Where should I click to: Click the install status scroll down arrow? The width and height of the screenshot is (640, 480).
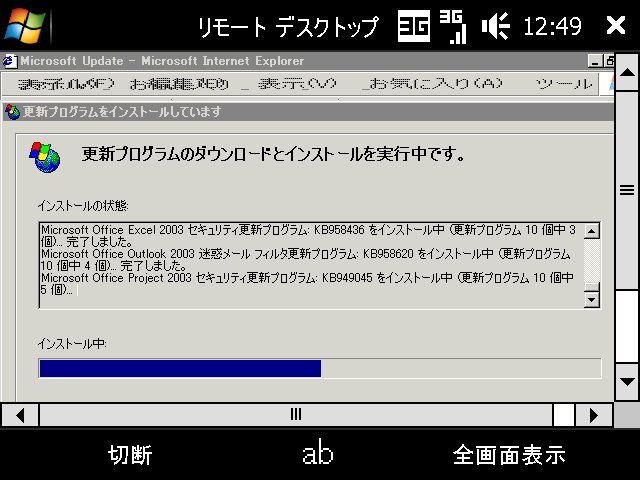pos(591,300)
